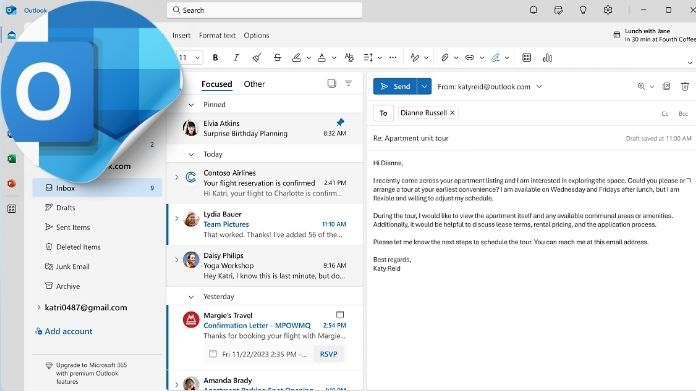Screen dimensions: 696x391
Task: Open the My Day calendar note icon
Action: [558, 10]
